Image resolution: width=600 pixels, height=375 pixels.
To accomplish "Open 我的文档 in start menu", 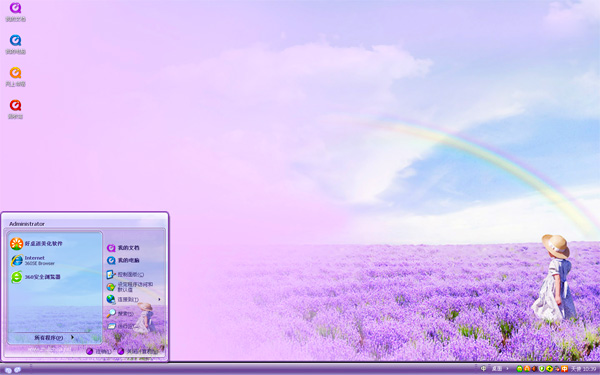I will [123, 248].
